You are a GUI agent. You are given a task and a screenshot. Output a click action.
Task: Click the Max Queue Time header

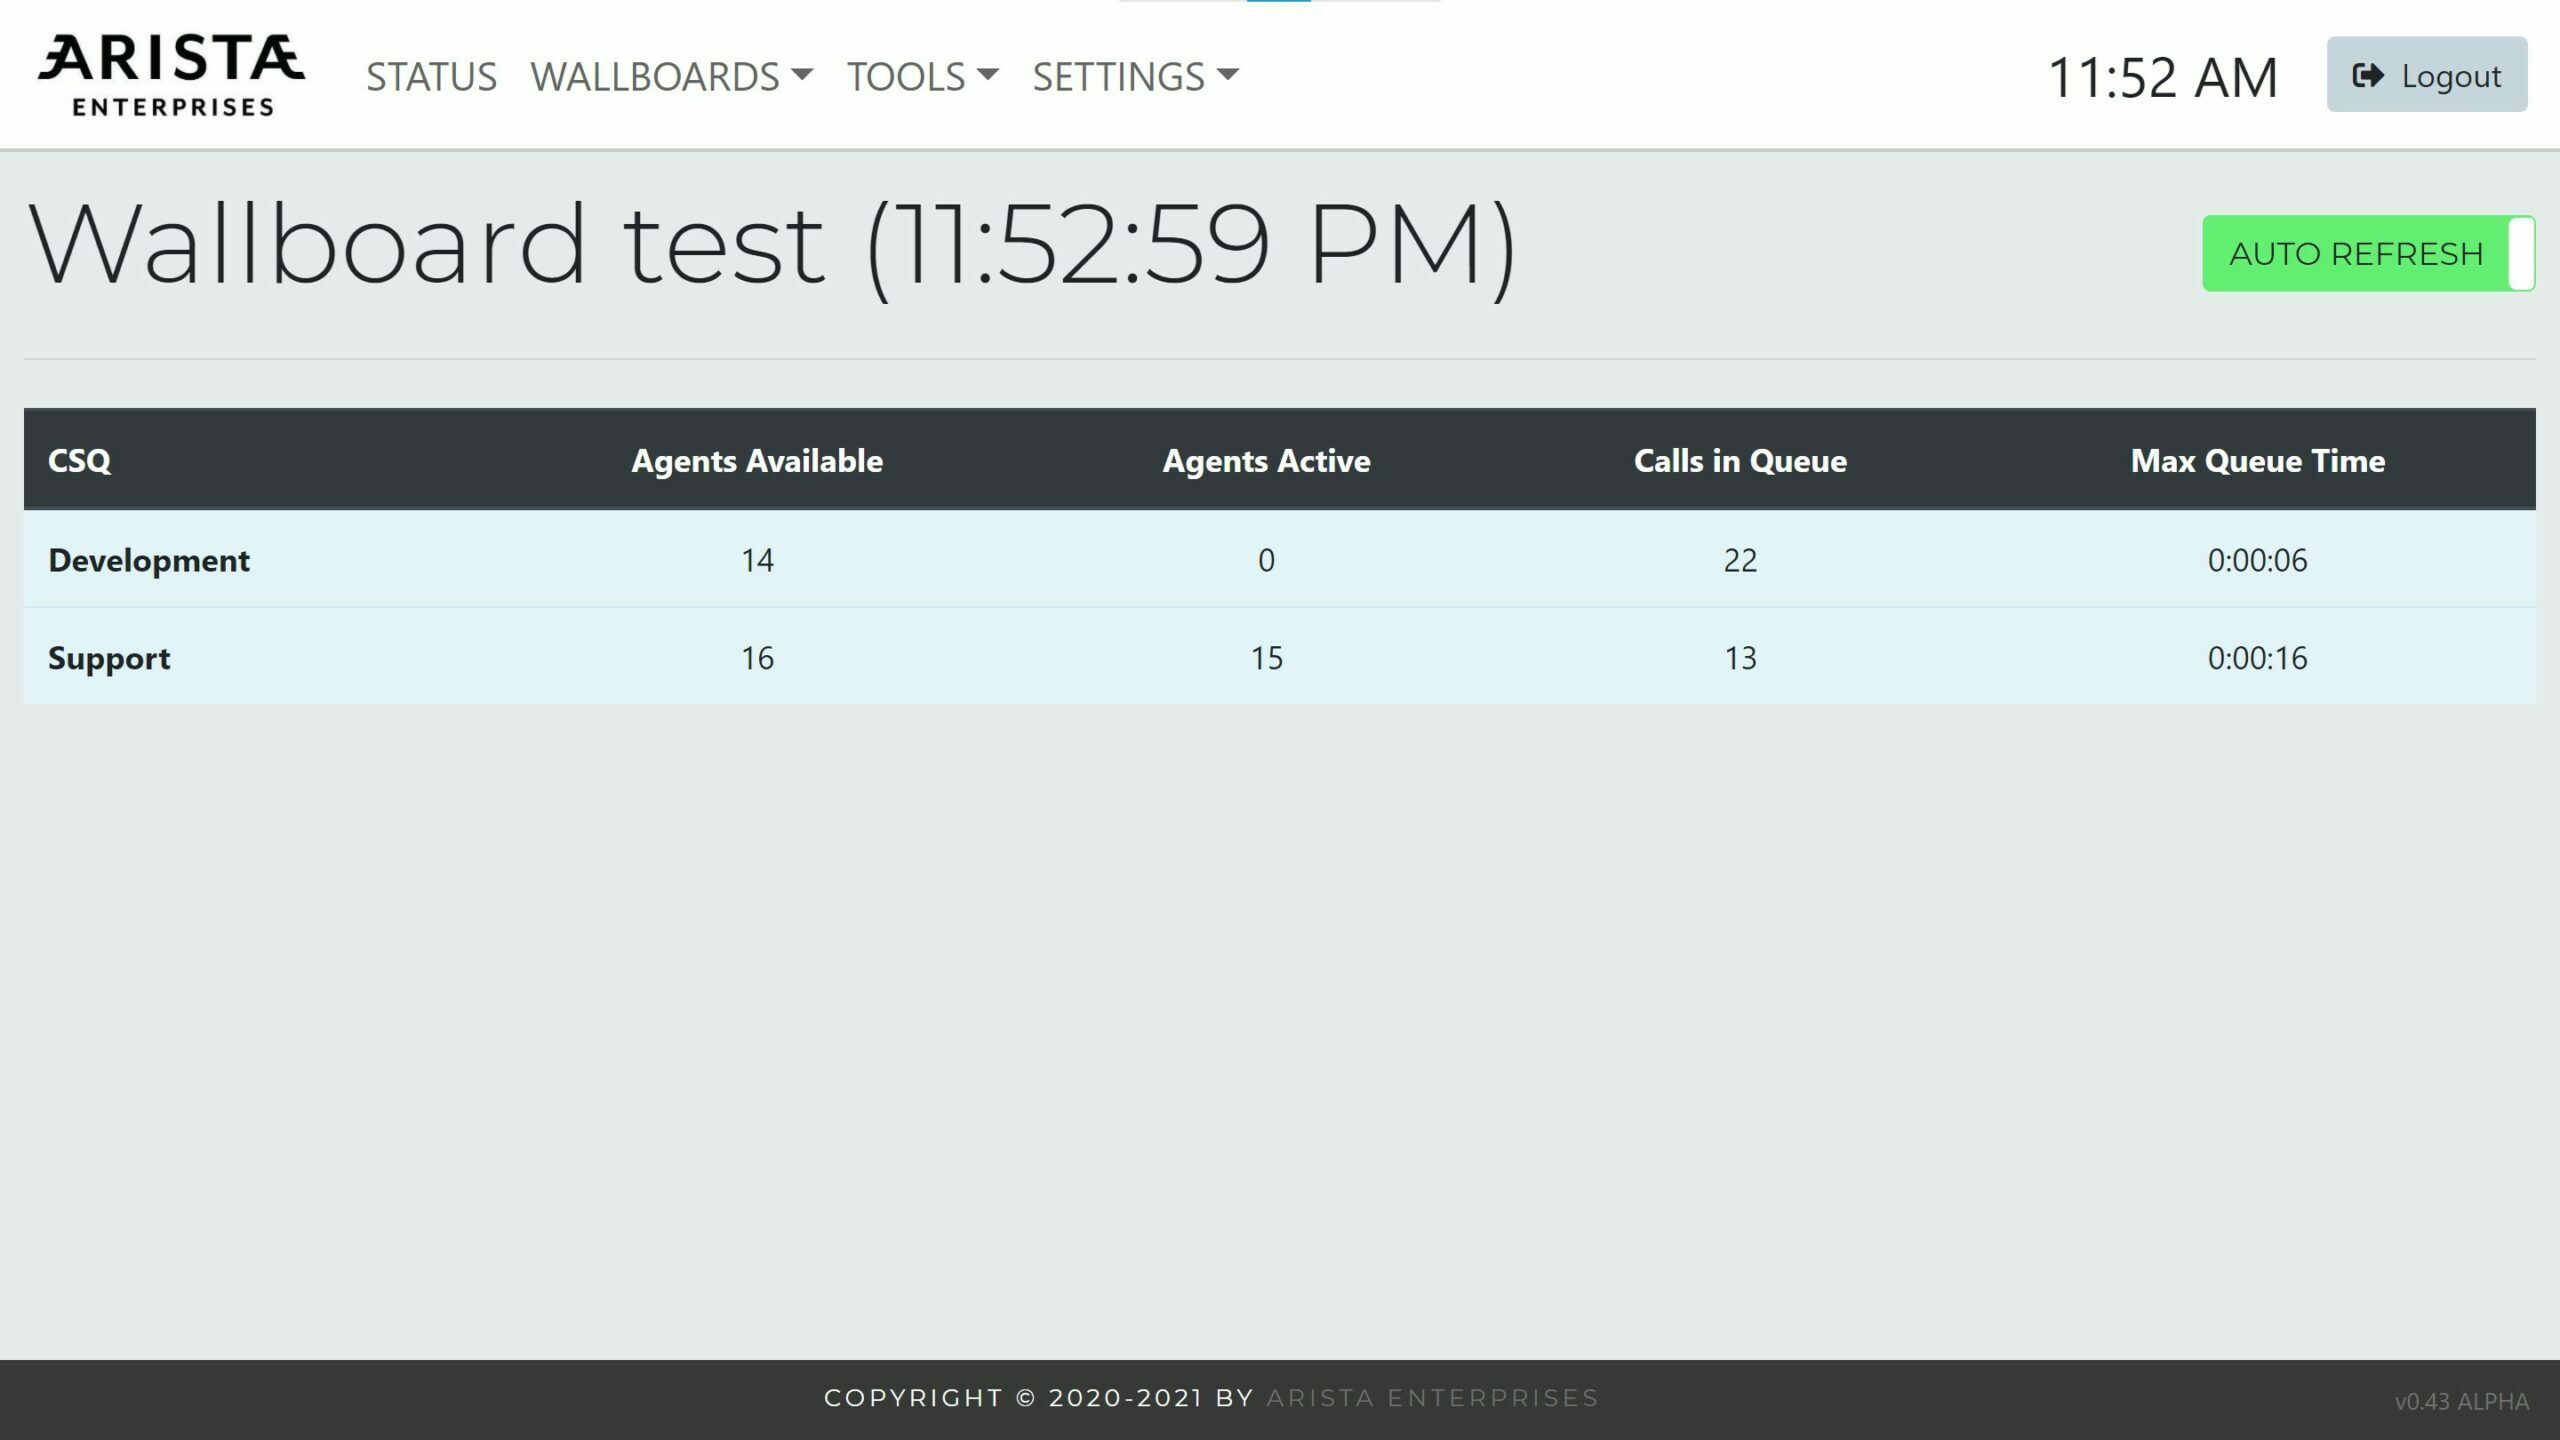(x=2257, y=461)
